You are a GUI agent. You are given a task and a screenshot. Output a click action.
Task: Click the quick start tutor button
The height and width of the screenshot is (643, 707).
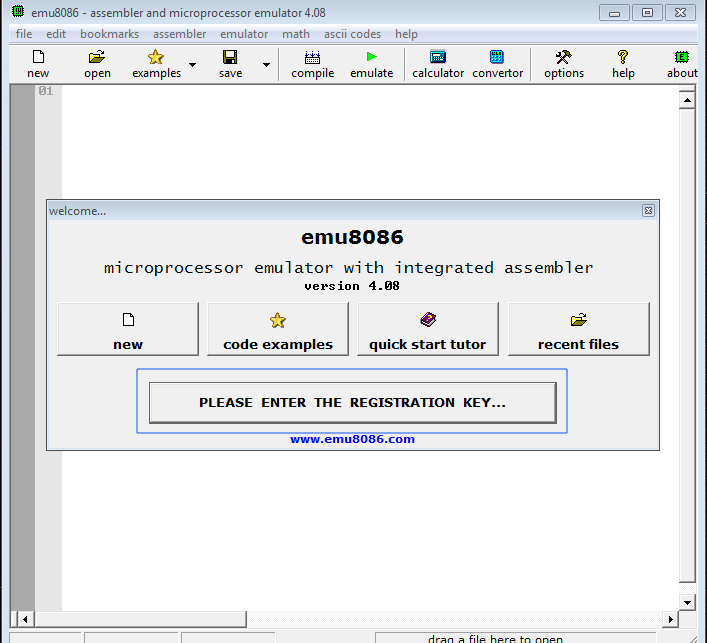coord(427,329)
